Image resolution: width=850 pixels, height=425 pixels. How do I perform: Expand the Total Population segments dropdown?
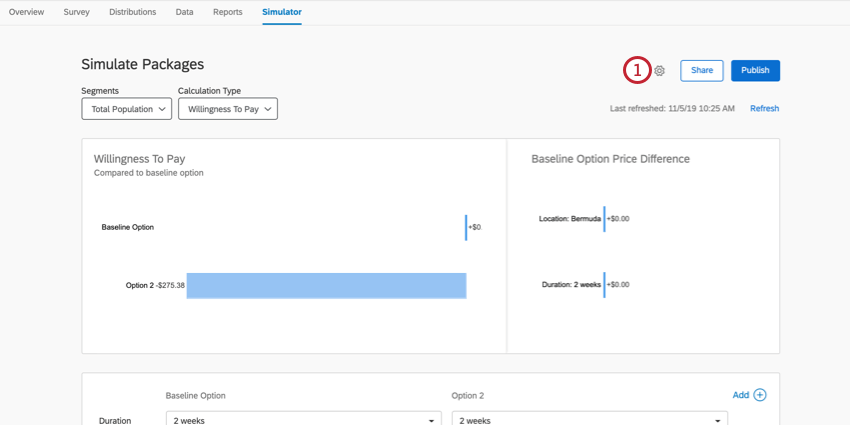pyautogui.click(x=126, y=109)
